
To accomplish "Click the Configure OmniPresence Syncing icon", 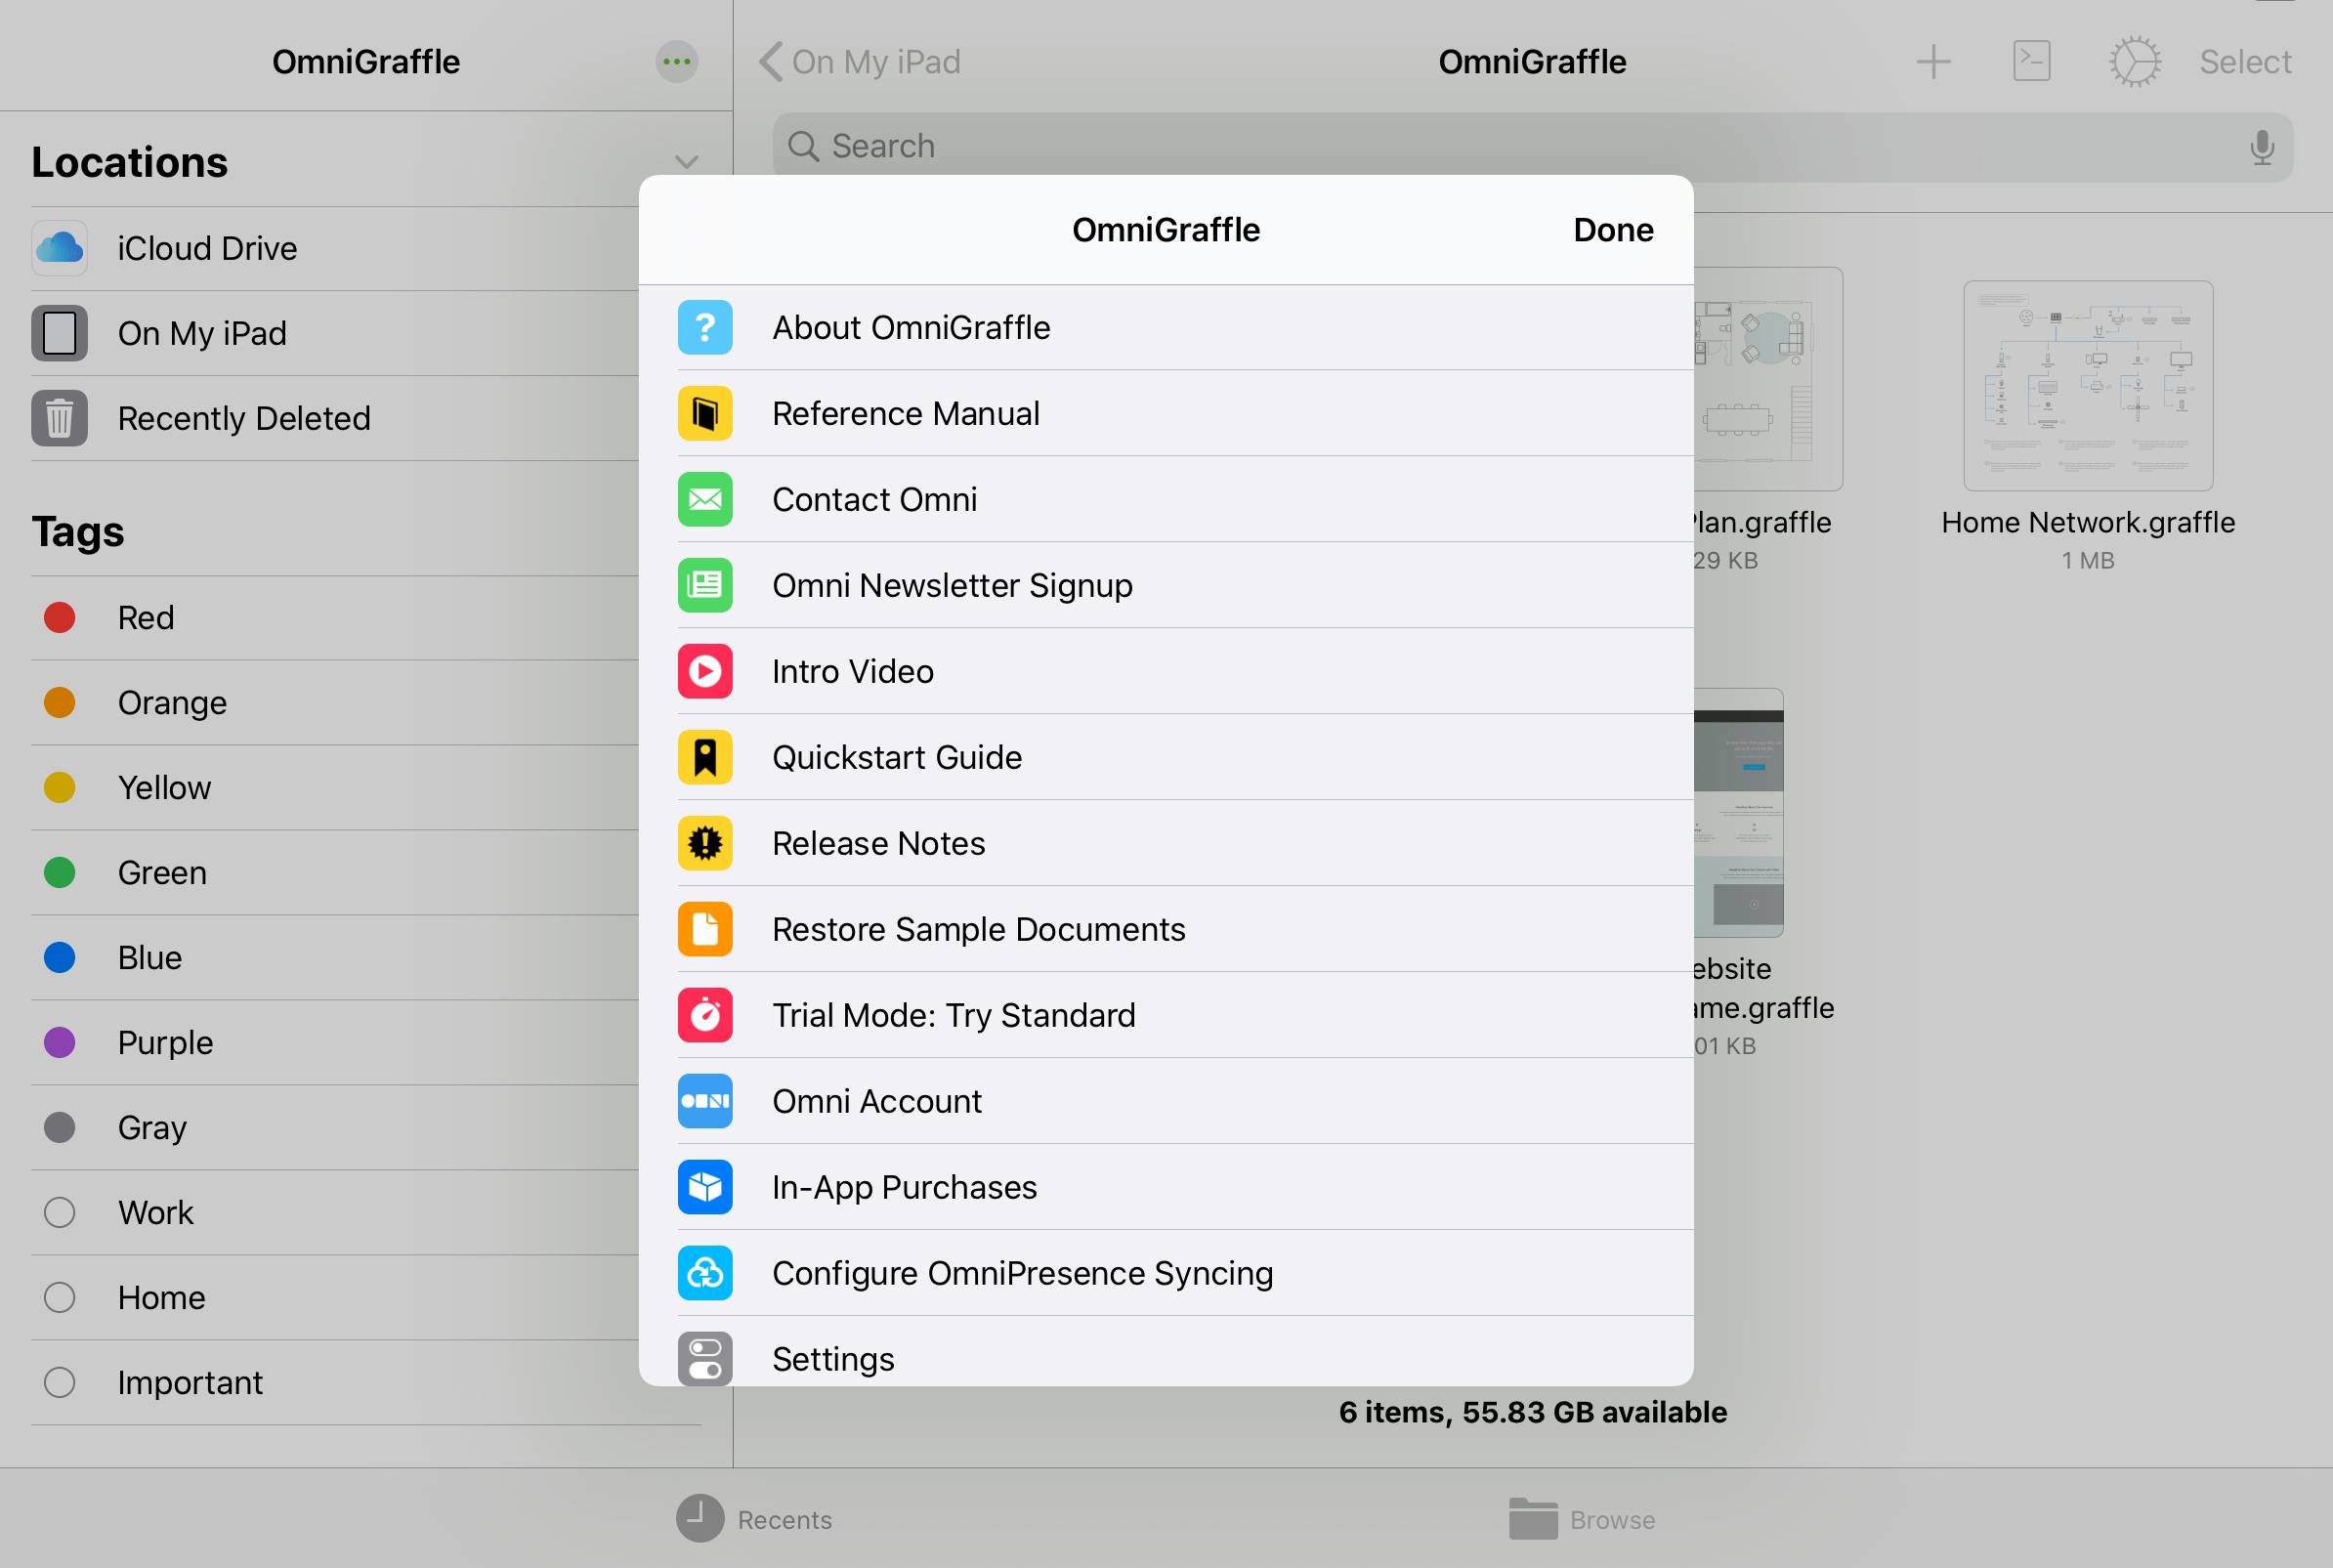I will click(705, 1274).
